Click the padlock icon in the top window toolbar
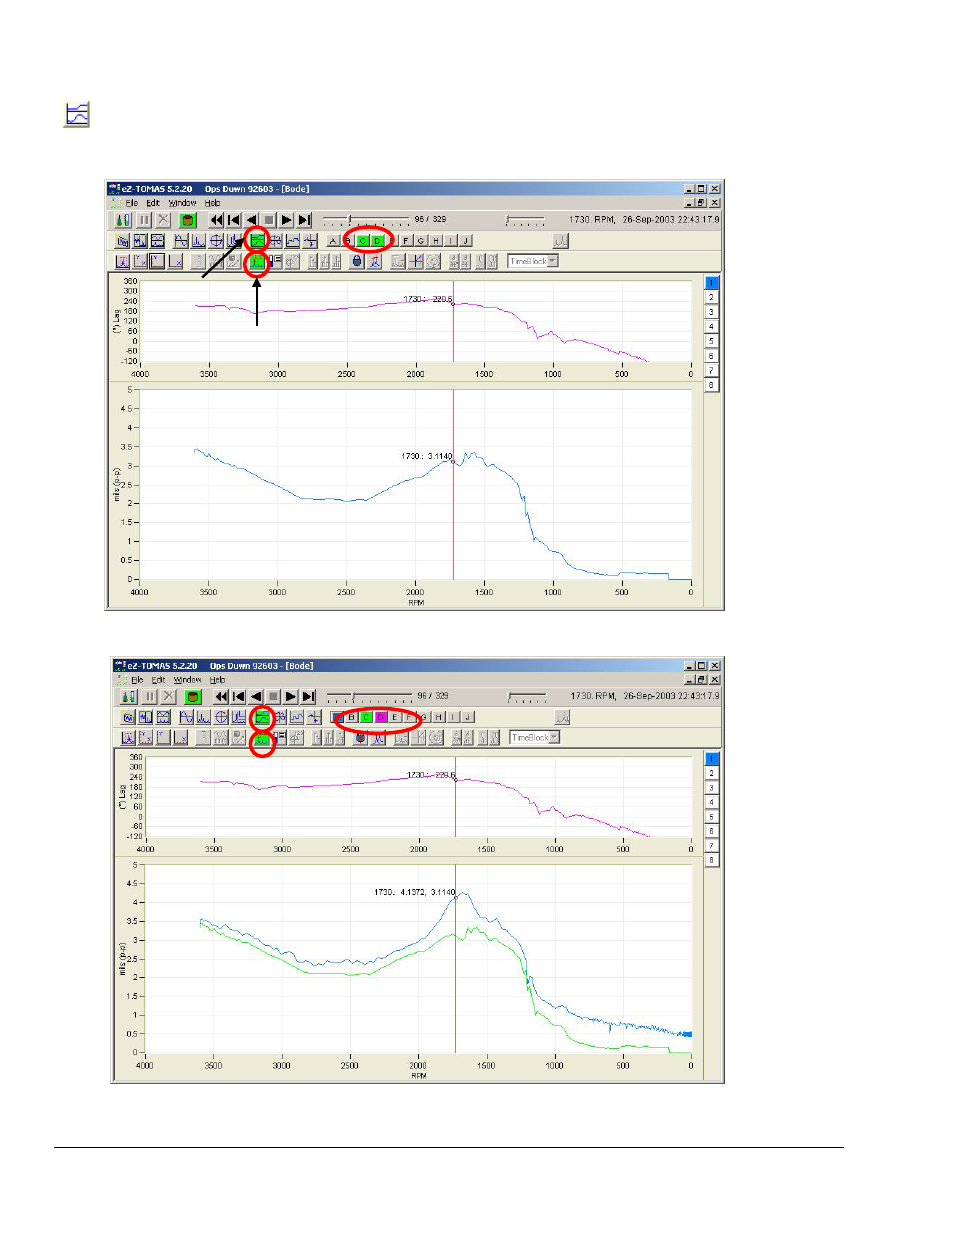The image size is (954, 1235). point(356,261)
